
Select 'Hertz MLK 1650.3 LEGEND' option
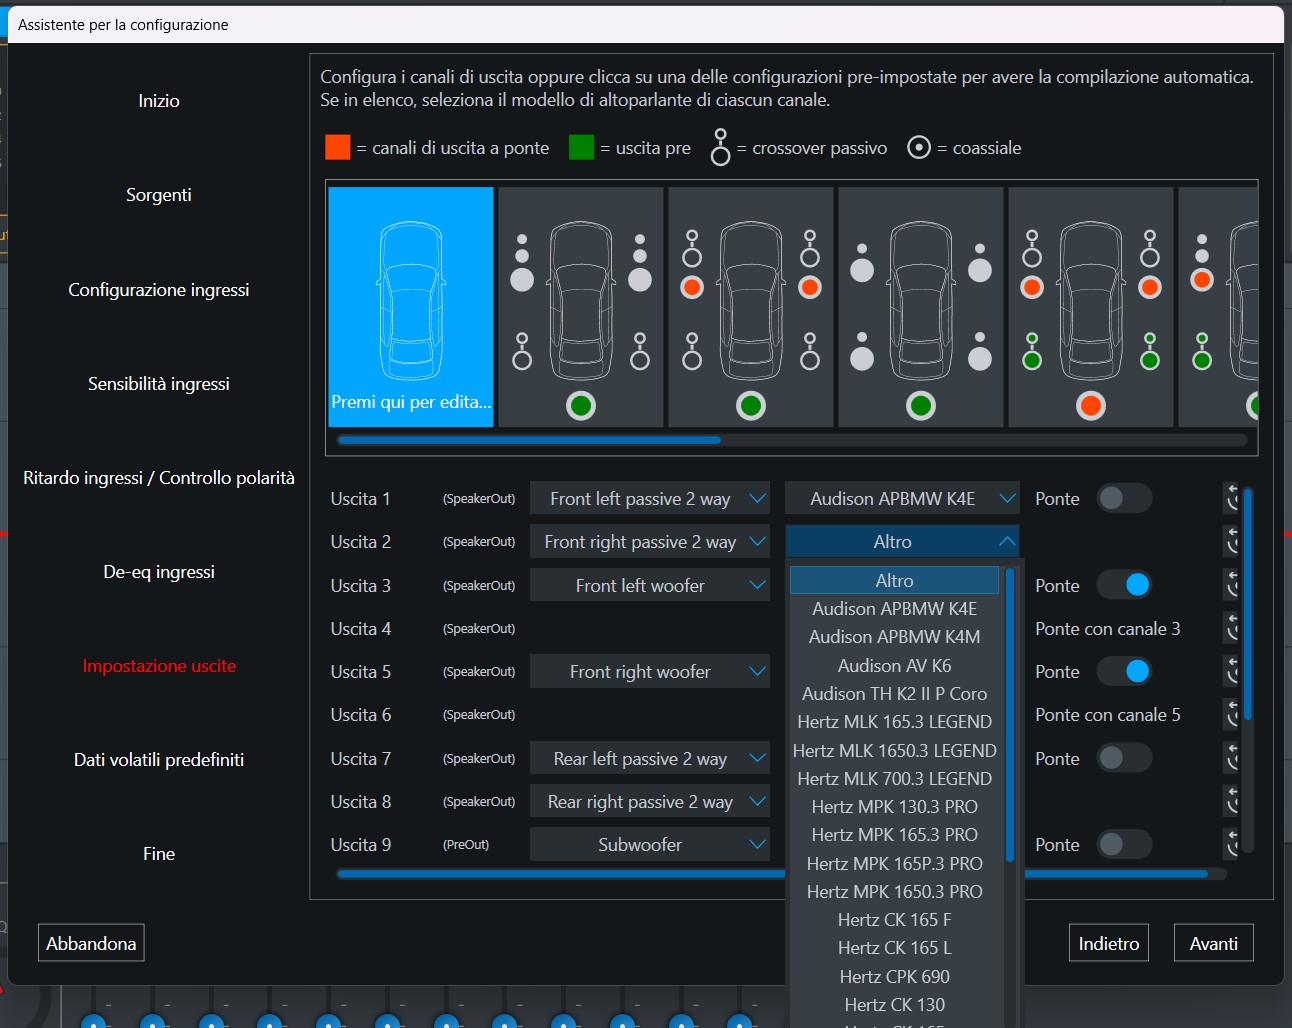pyautogui.click(x=895, y=750)
